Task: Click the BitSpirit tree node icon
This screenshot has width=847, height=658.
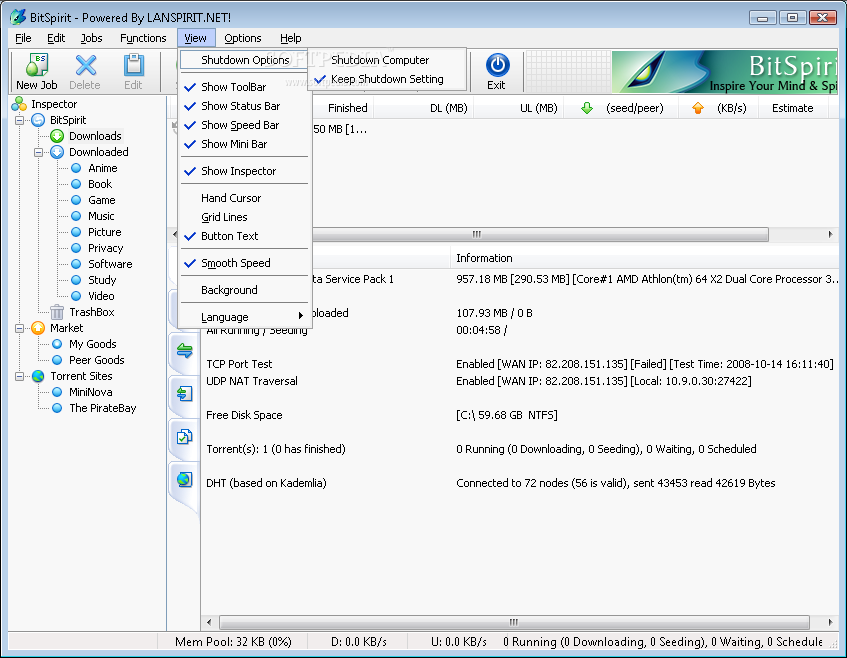Action: tap(38, 120)
